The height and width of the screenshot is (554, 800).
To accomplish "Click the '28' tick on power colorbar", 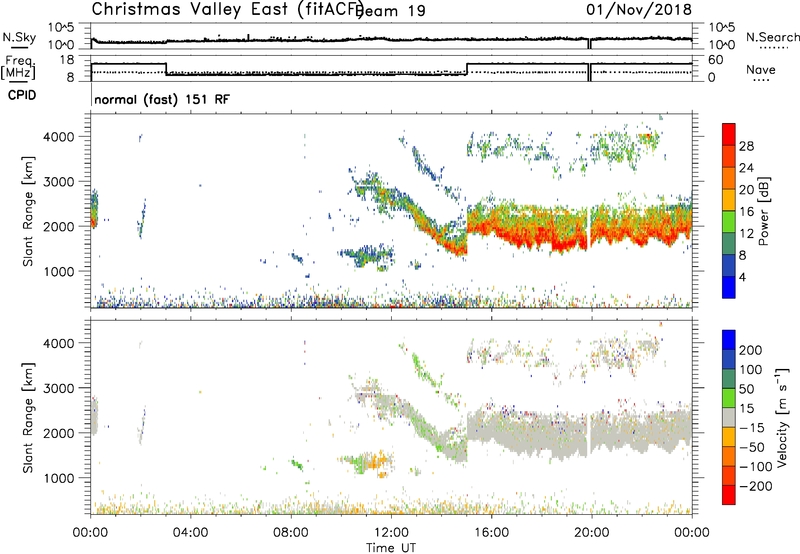I will coord(746,146).
